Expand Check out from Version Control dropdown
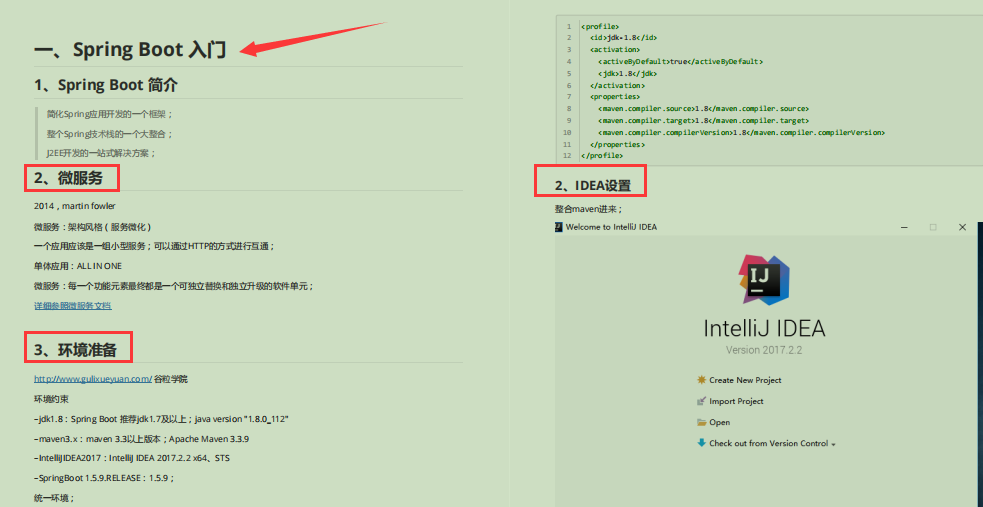Viewport: 983px width, 507px height. click(772, 443)
